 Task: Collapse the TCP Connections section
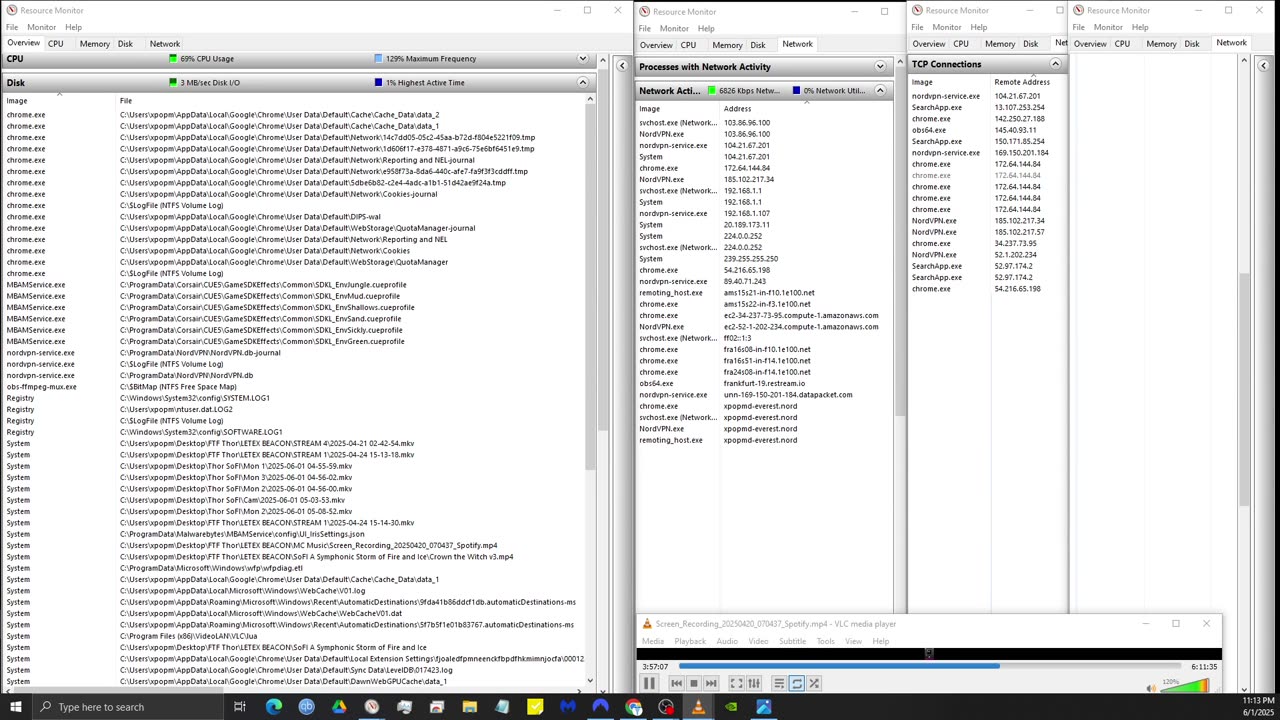click(1055, 64)
